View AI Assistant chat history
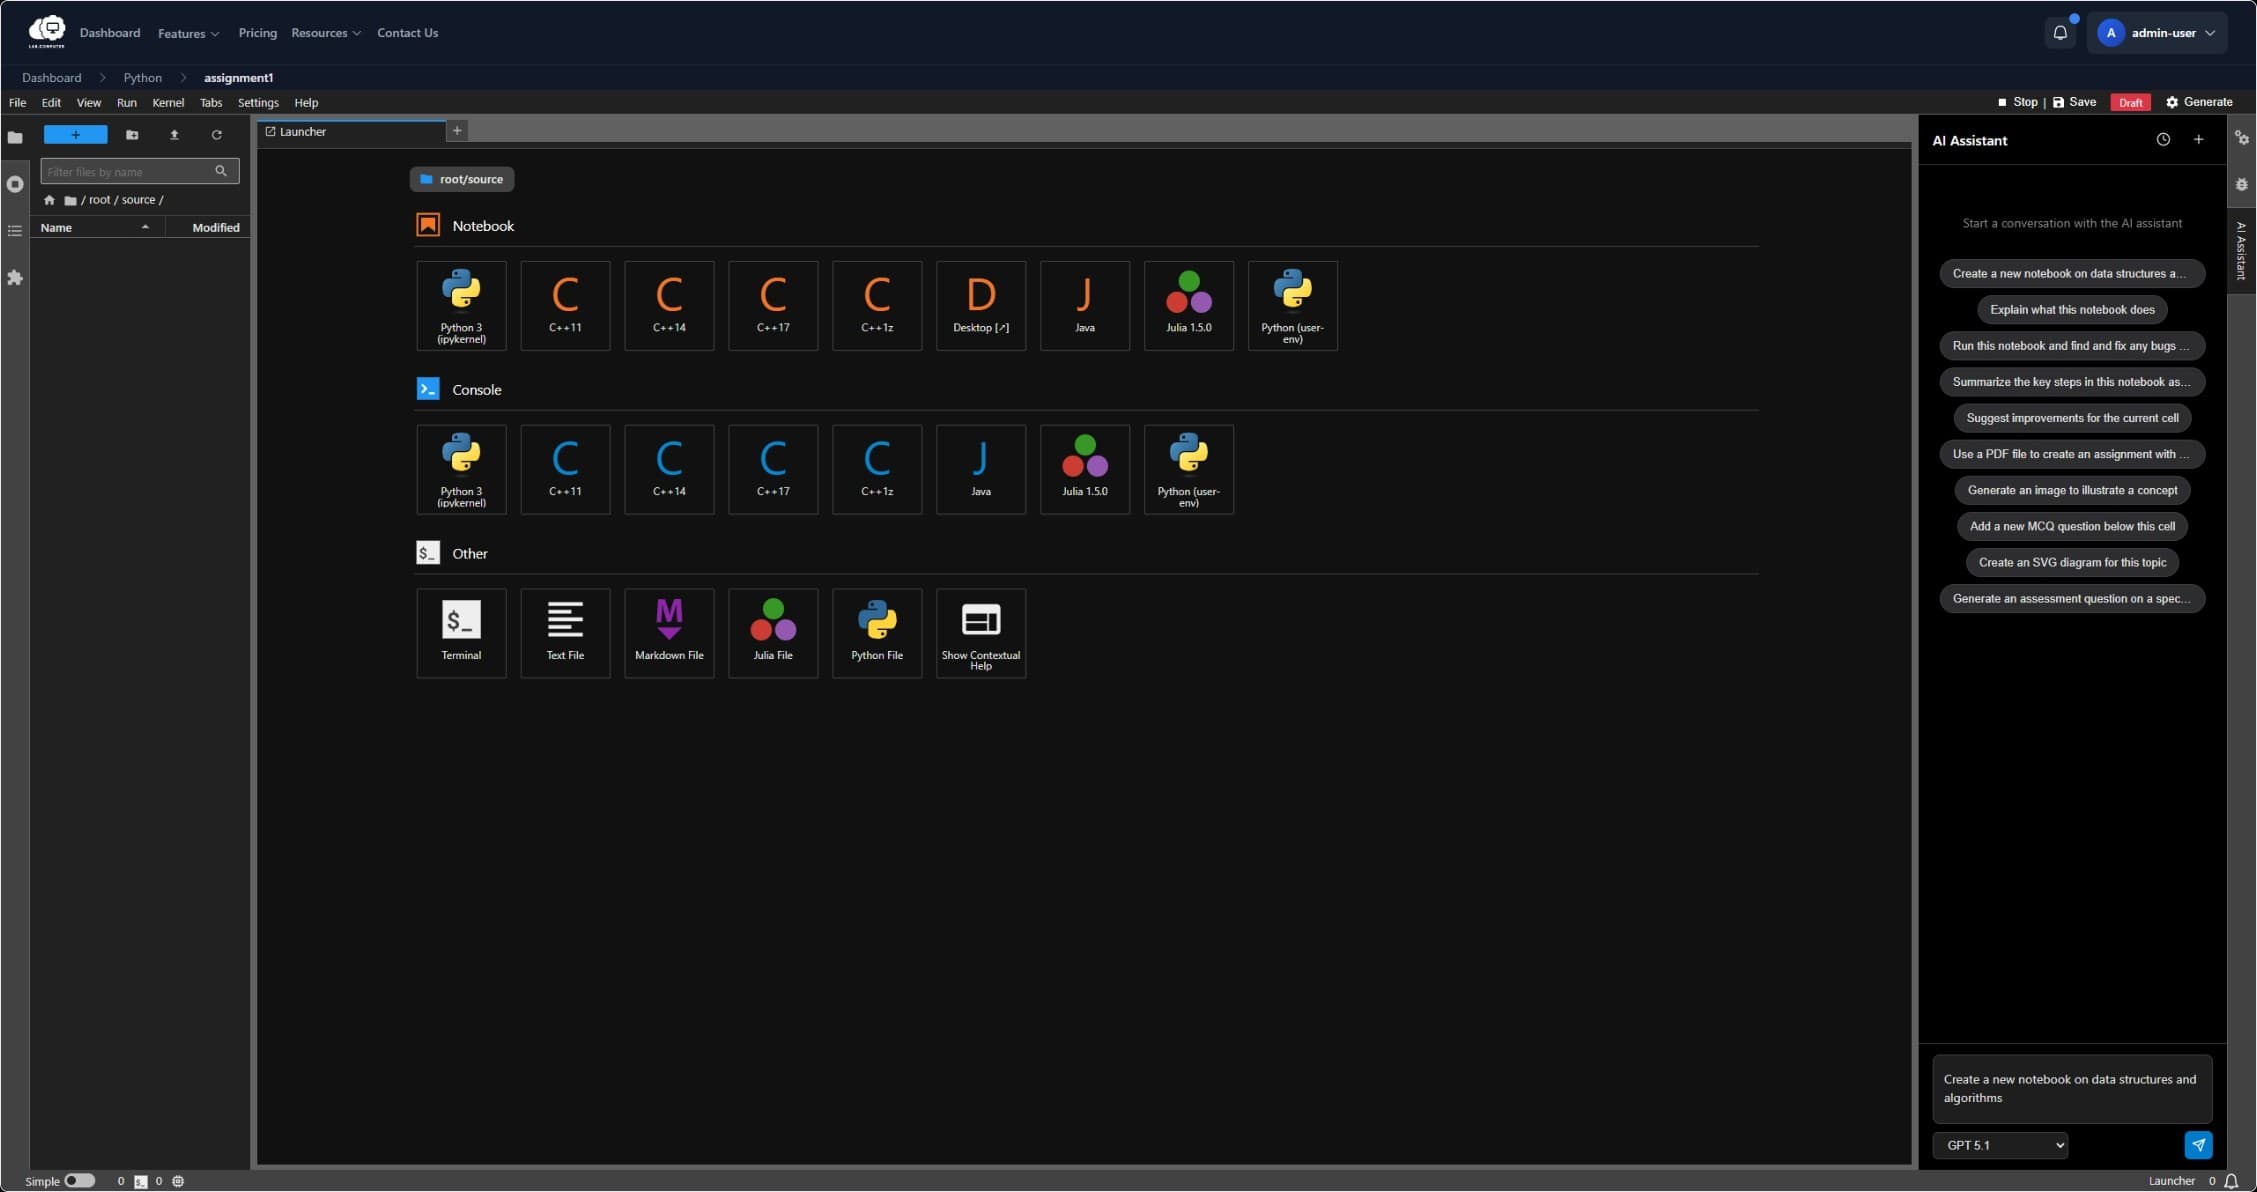 point(2163,140)
